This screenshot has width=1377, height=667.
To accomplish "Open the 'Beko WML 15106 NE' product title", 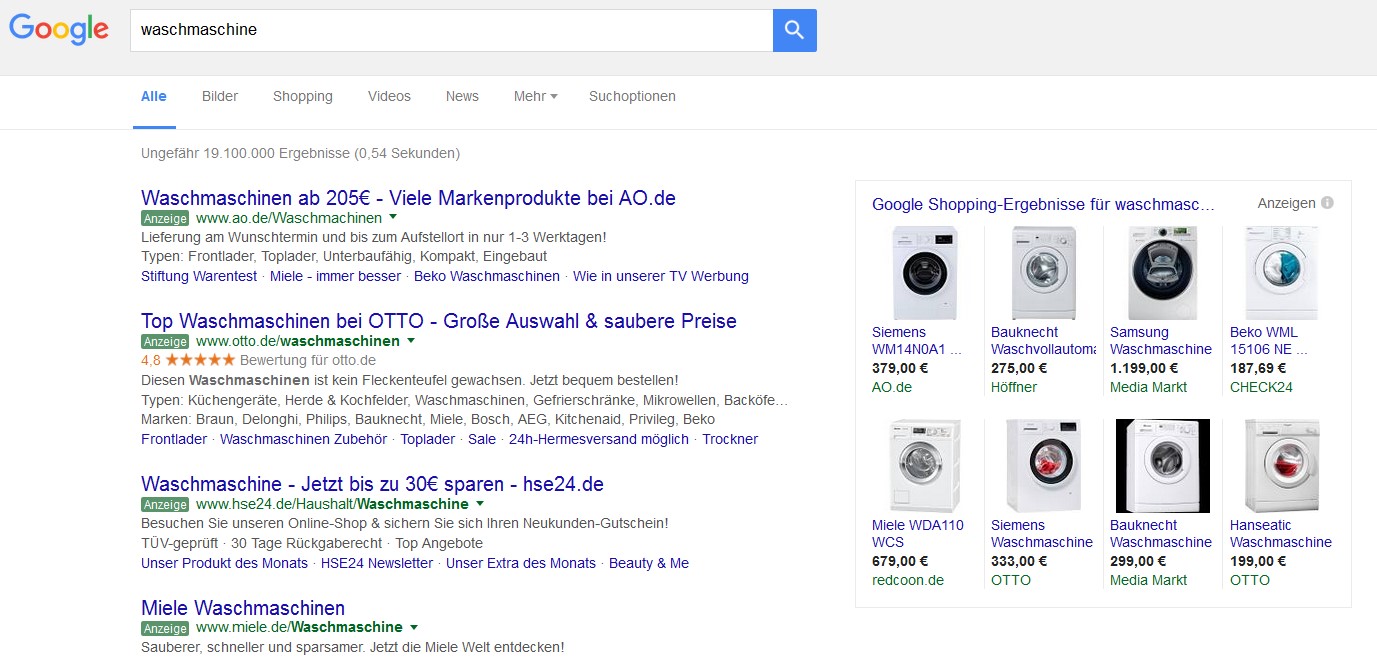I will click(1269, 341).
